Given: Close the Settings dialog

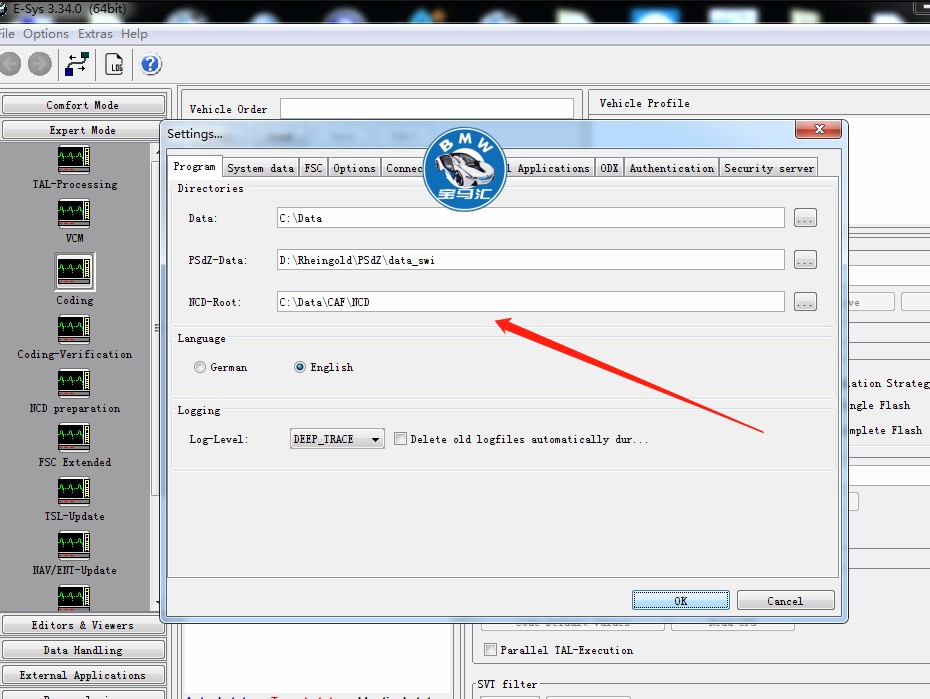Looking at the screenshot, I should click(x=818, y=129).
